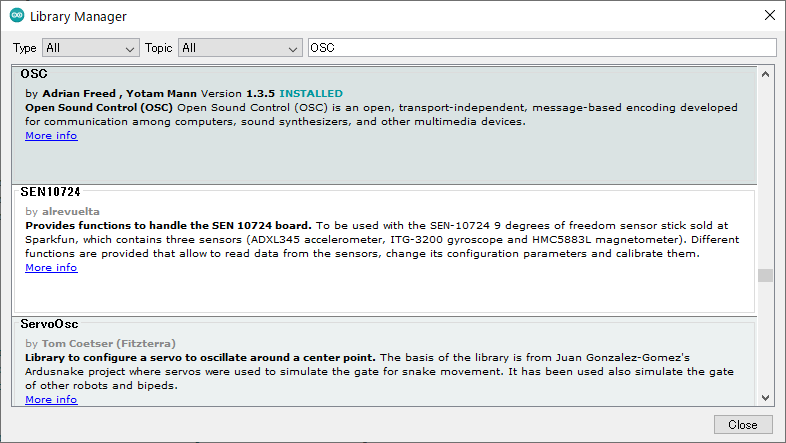Click author Tom Coetser (Fitzterra)
This screenshot has width=786, height=443.
[x=109, y=344]
